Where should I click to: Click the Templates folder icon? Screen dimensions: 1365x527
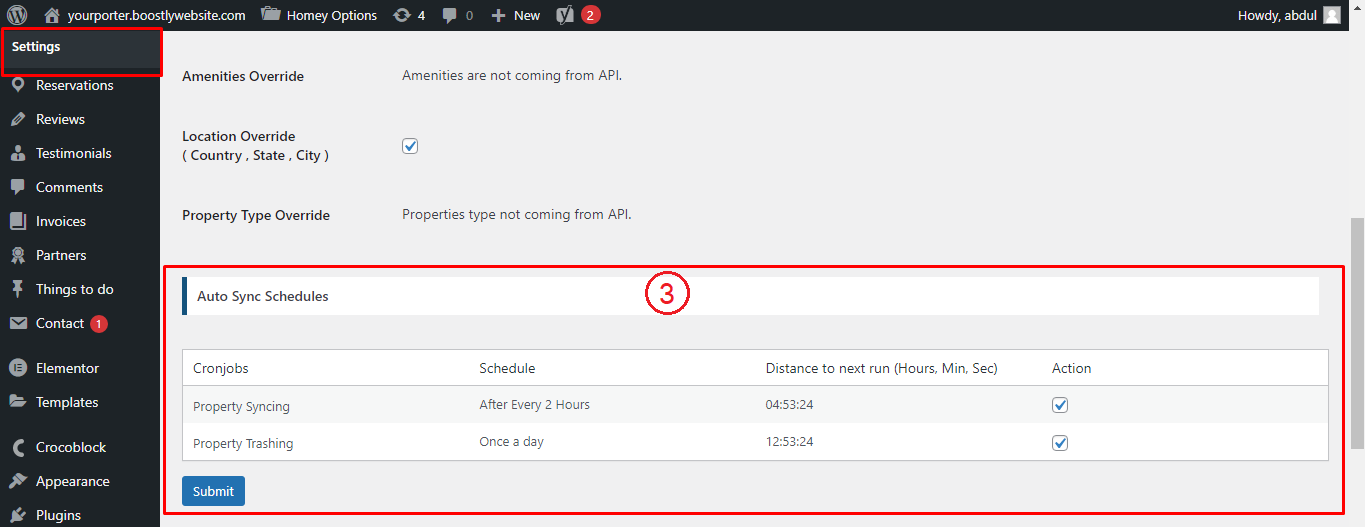pyautogui.click(x=17, y=402)
